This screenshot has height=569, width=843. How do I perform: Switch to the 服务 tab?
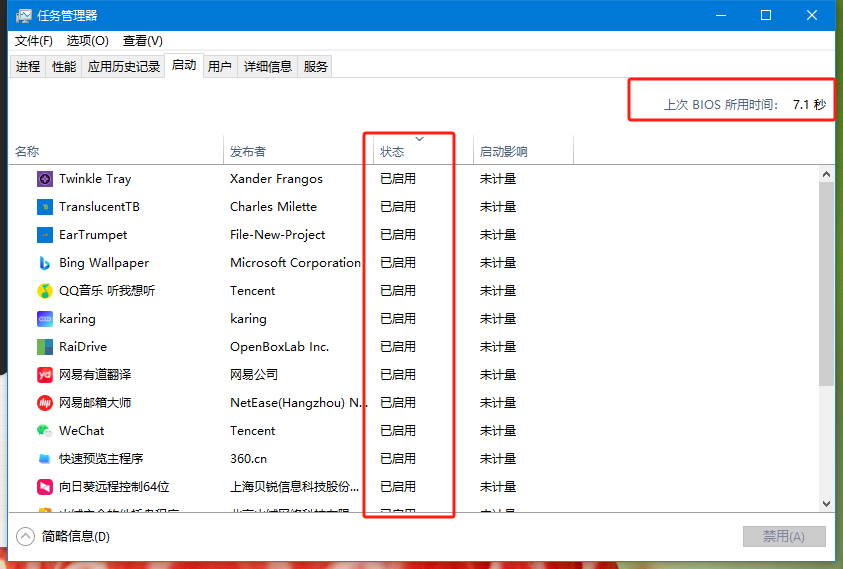tap(315, 67)
